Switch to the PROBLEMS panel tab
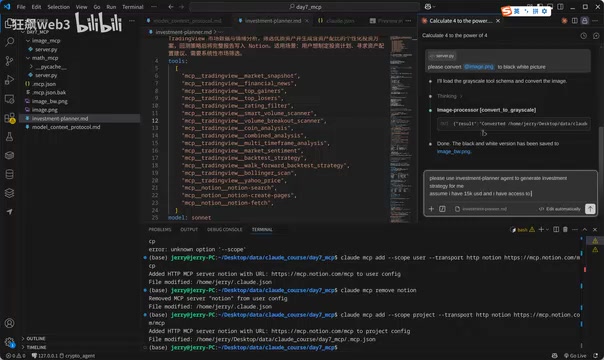Image resolution: width=604 pixels, height=360 pixels. 159,229
